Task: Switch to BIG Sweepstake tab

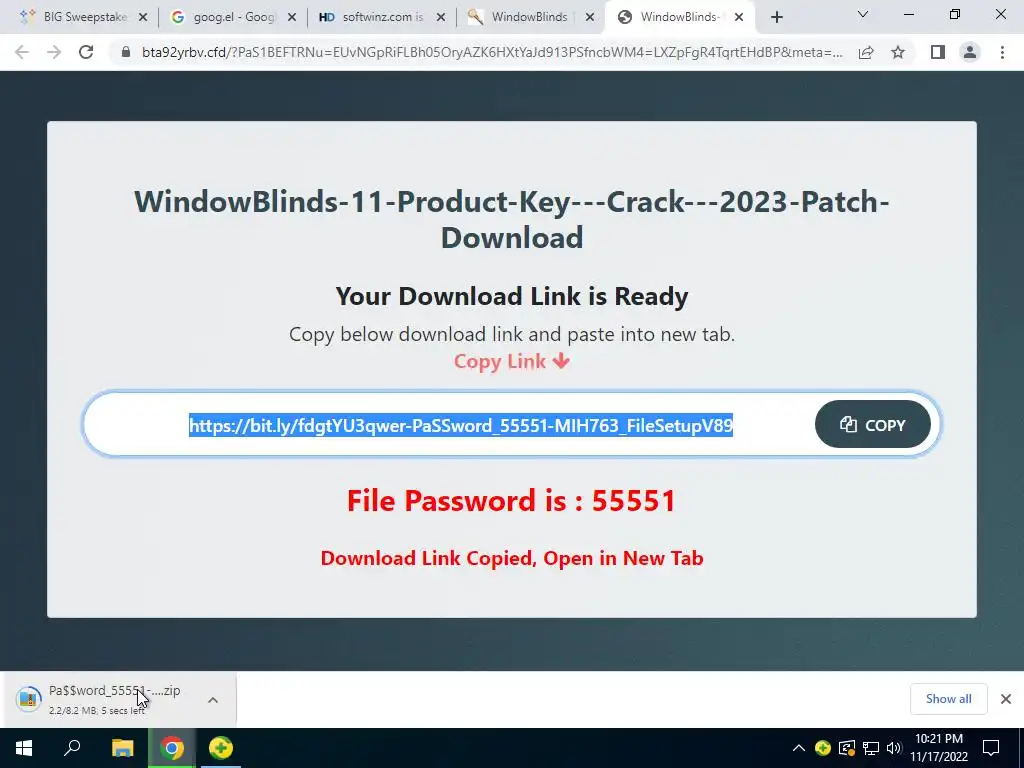Action: pyautogui.click(x=84, y=17)
